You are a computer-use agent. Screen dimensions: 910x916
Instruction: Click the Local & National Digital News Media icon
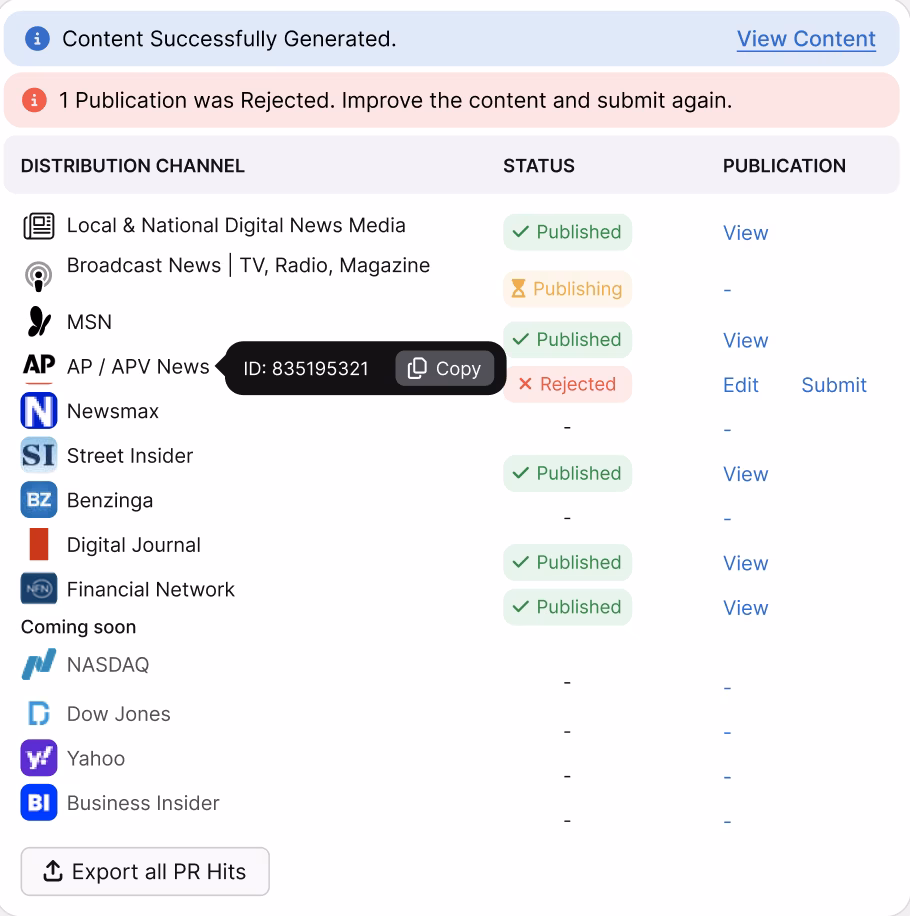38,226
